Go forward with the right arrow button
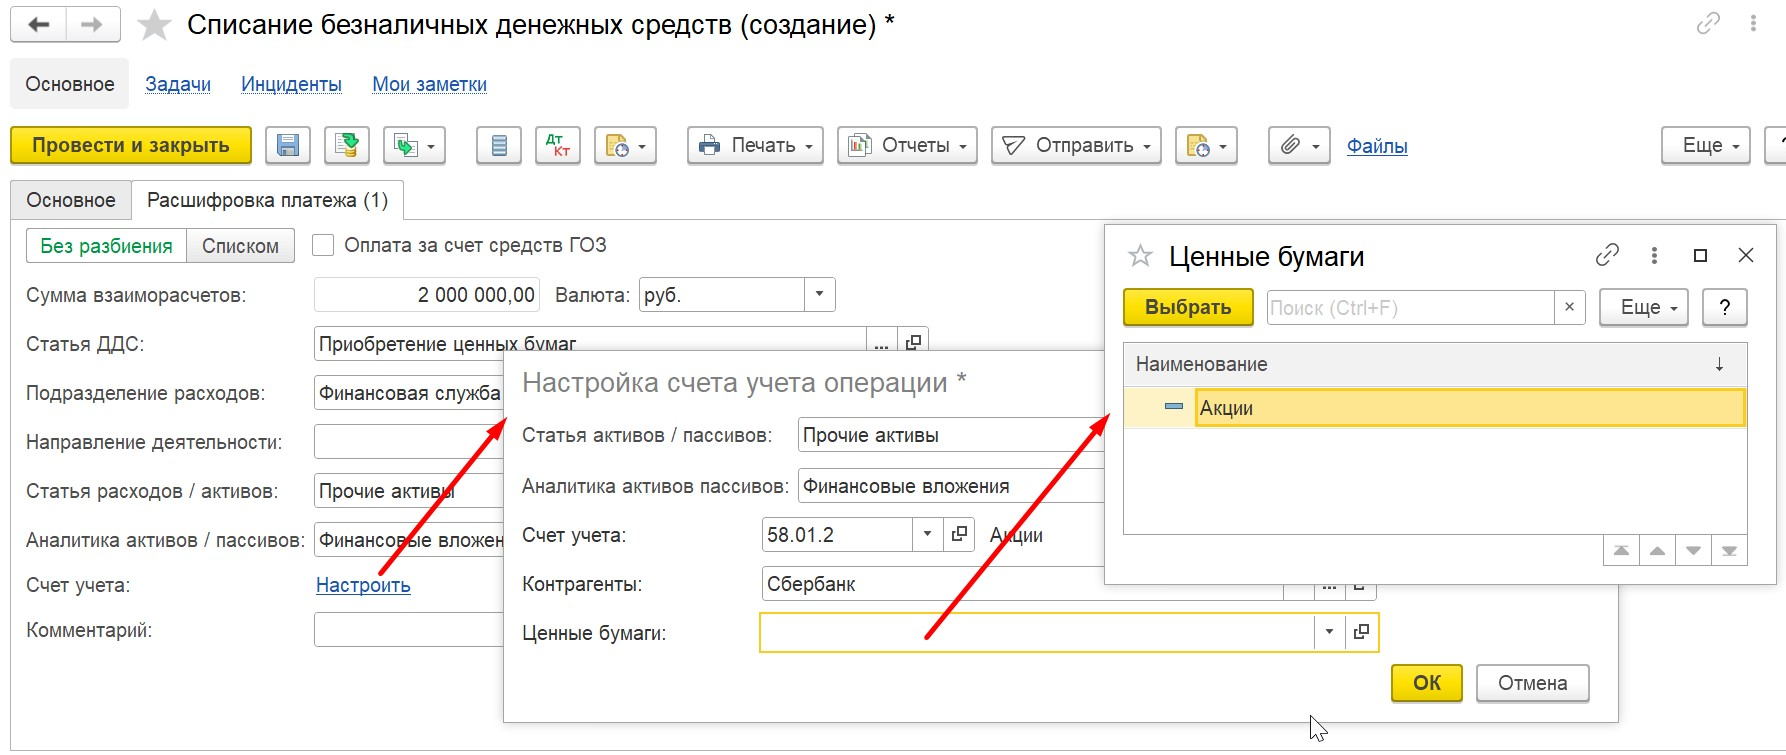1786x755 pixels. 92,25
